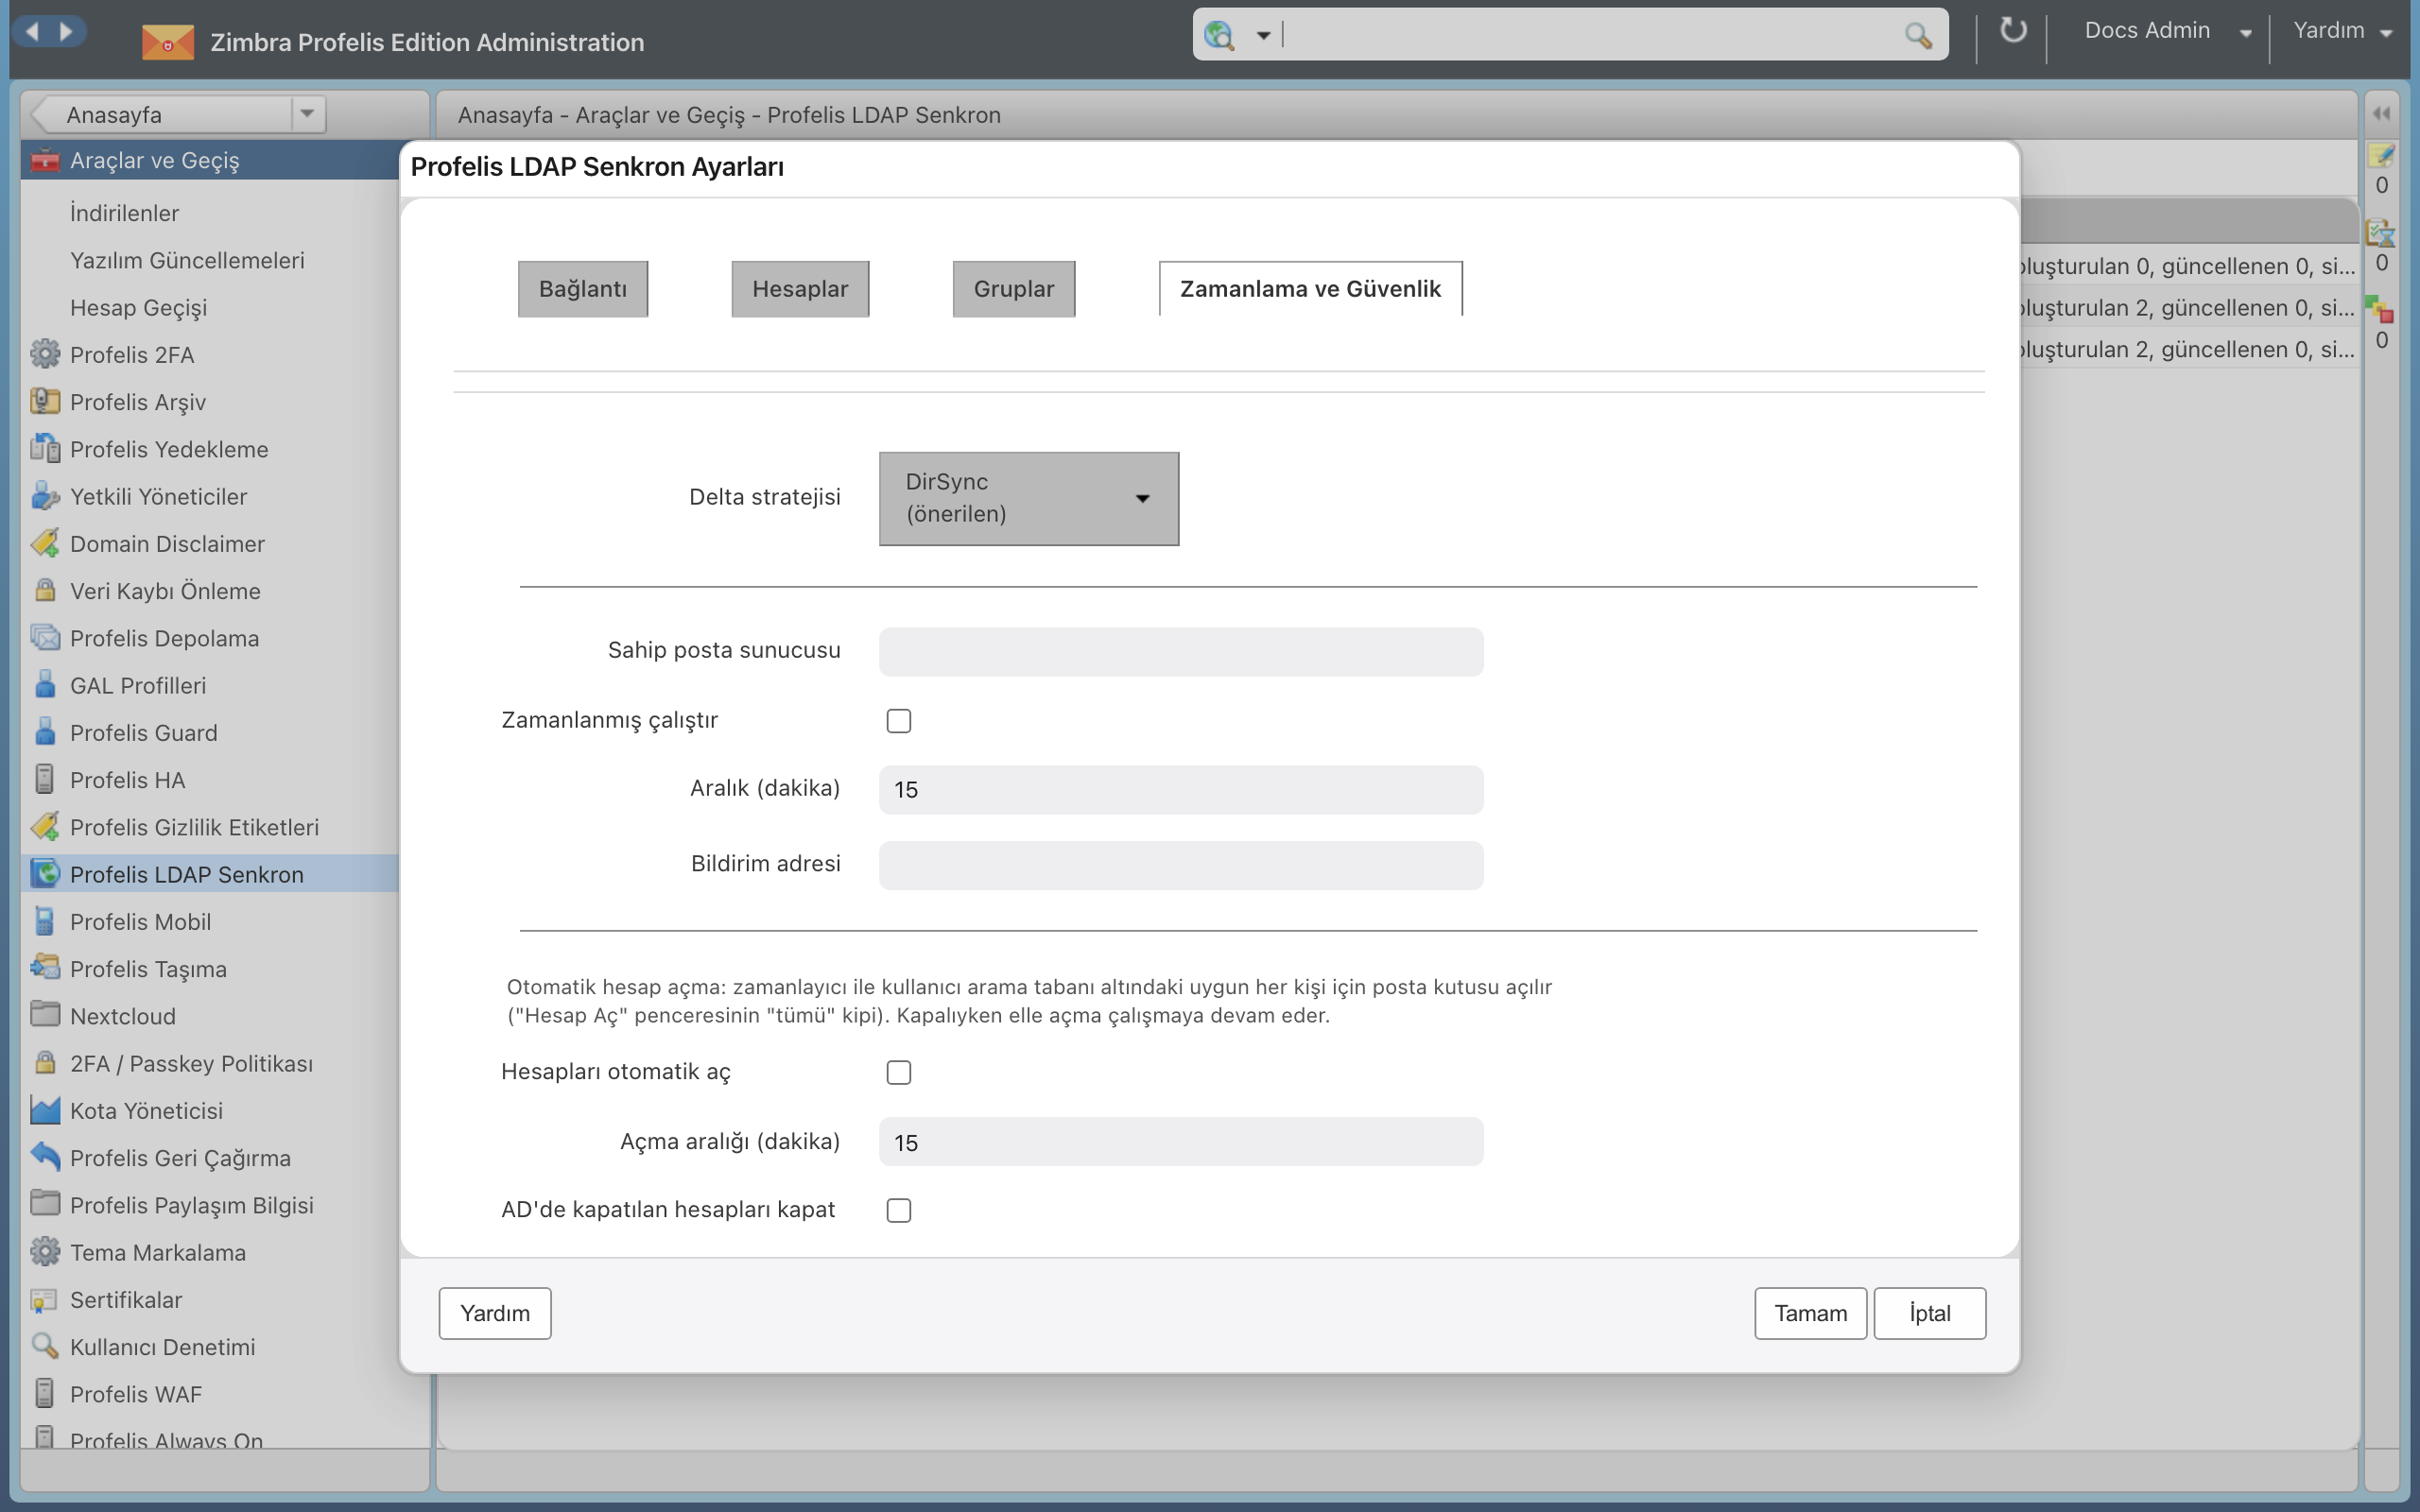Switch to the Hesaplar tab
The height and width of the screenshot is (1512, 2420).
[800, 289]
